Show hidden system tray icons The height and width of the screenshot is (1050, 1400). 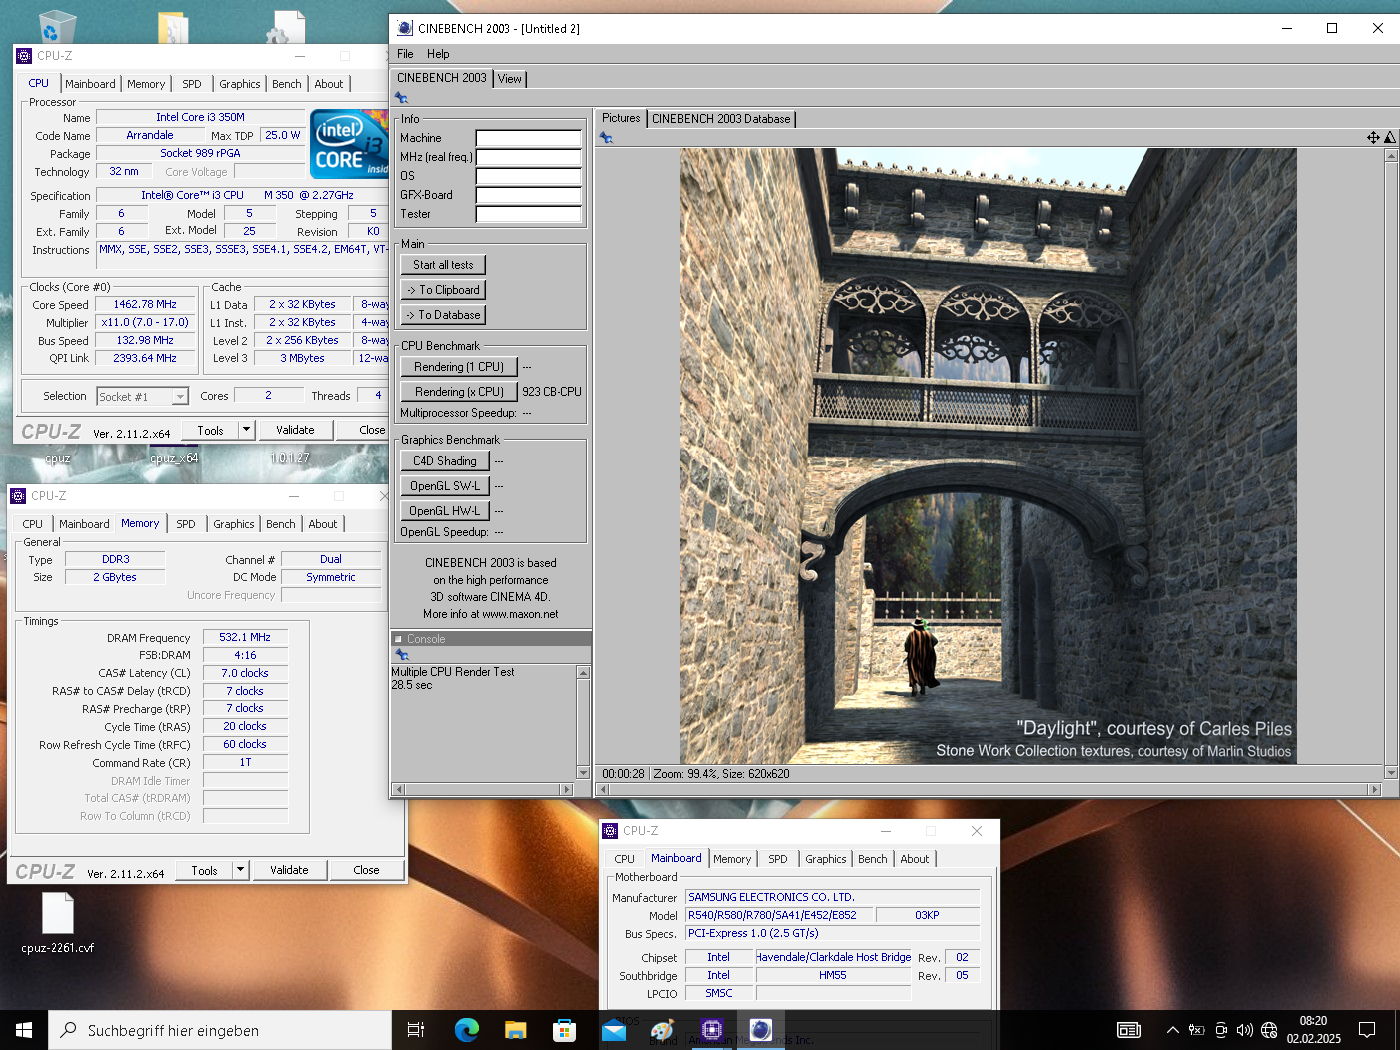coord(1172,1030)
